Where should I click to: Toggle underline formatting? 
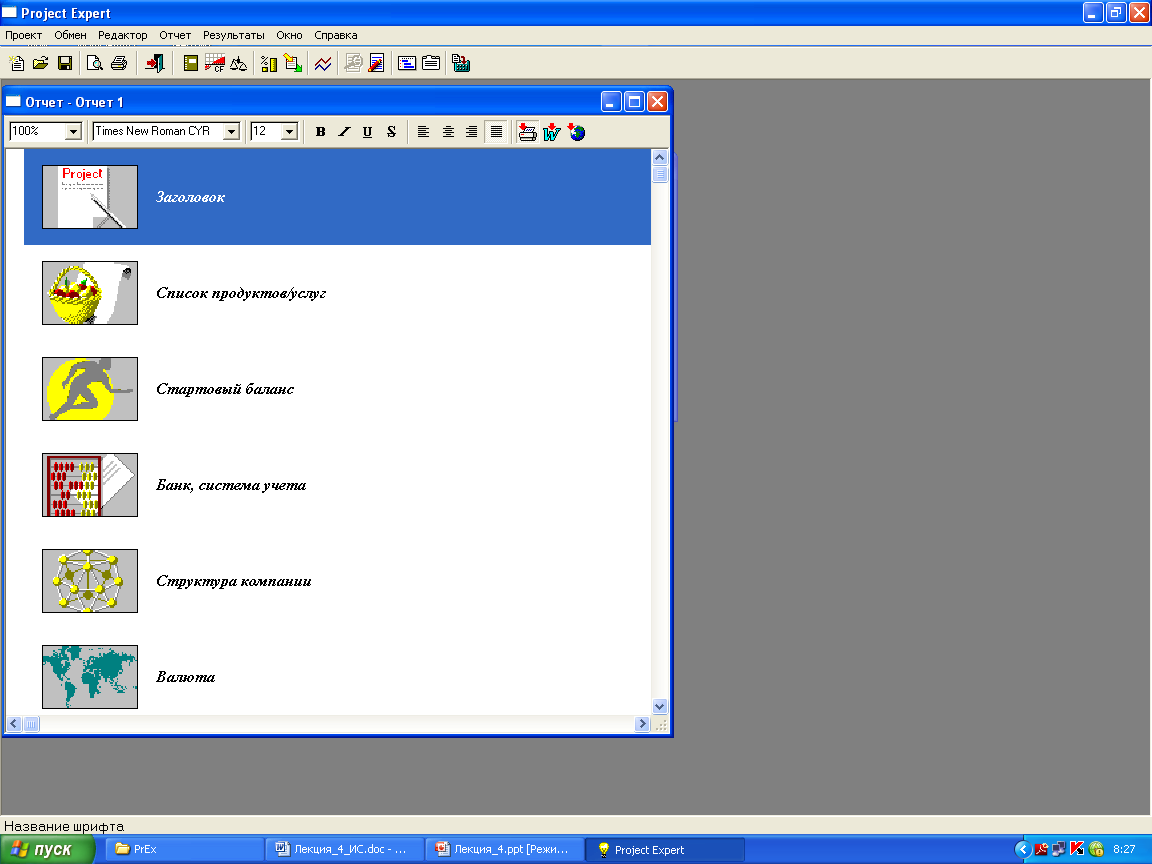click(x=367, y=132)
